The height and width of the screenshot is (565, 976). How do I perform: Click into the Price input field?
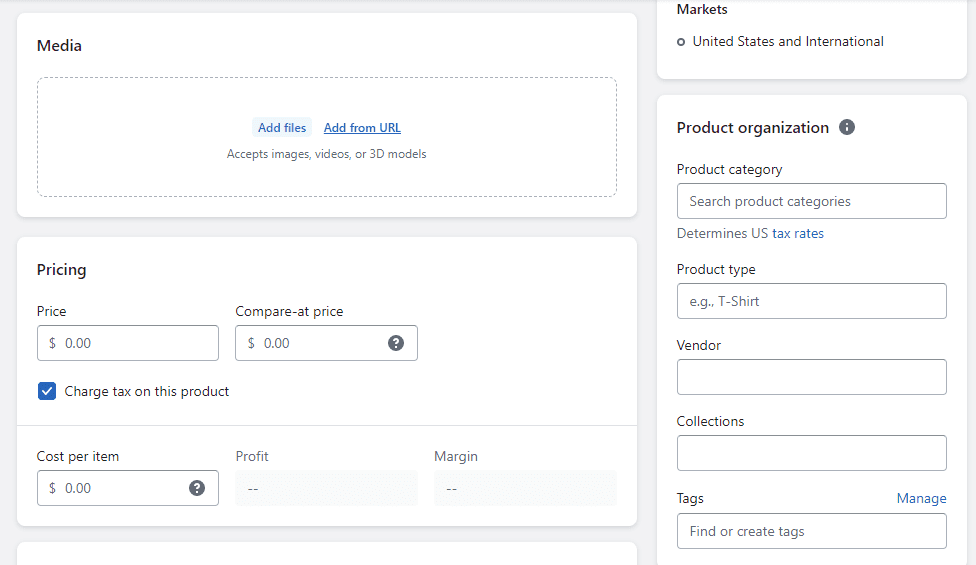[x=128, y=343]
